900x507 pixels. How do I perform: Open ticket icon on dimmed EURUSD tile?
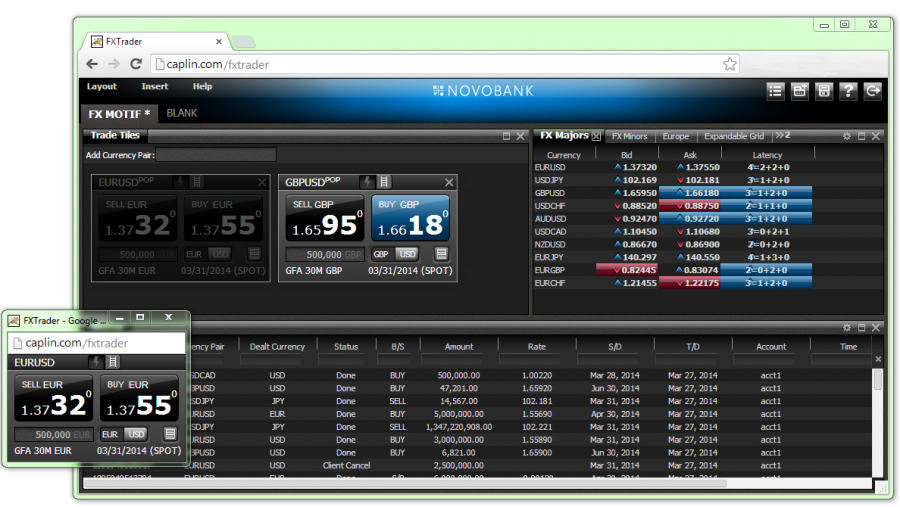tap(254, 254)
